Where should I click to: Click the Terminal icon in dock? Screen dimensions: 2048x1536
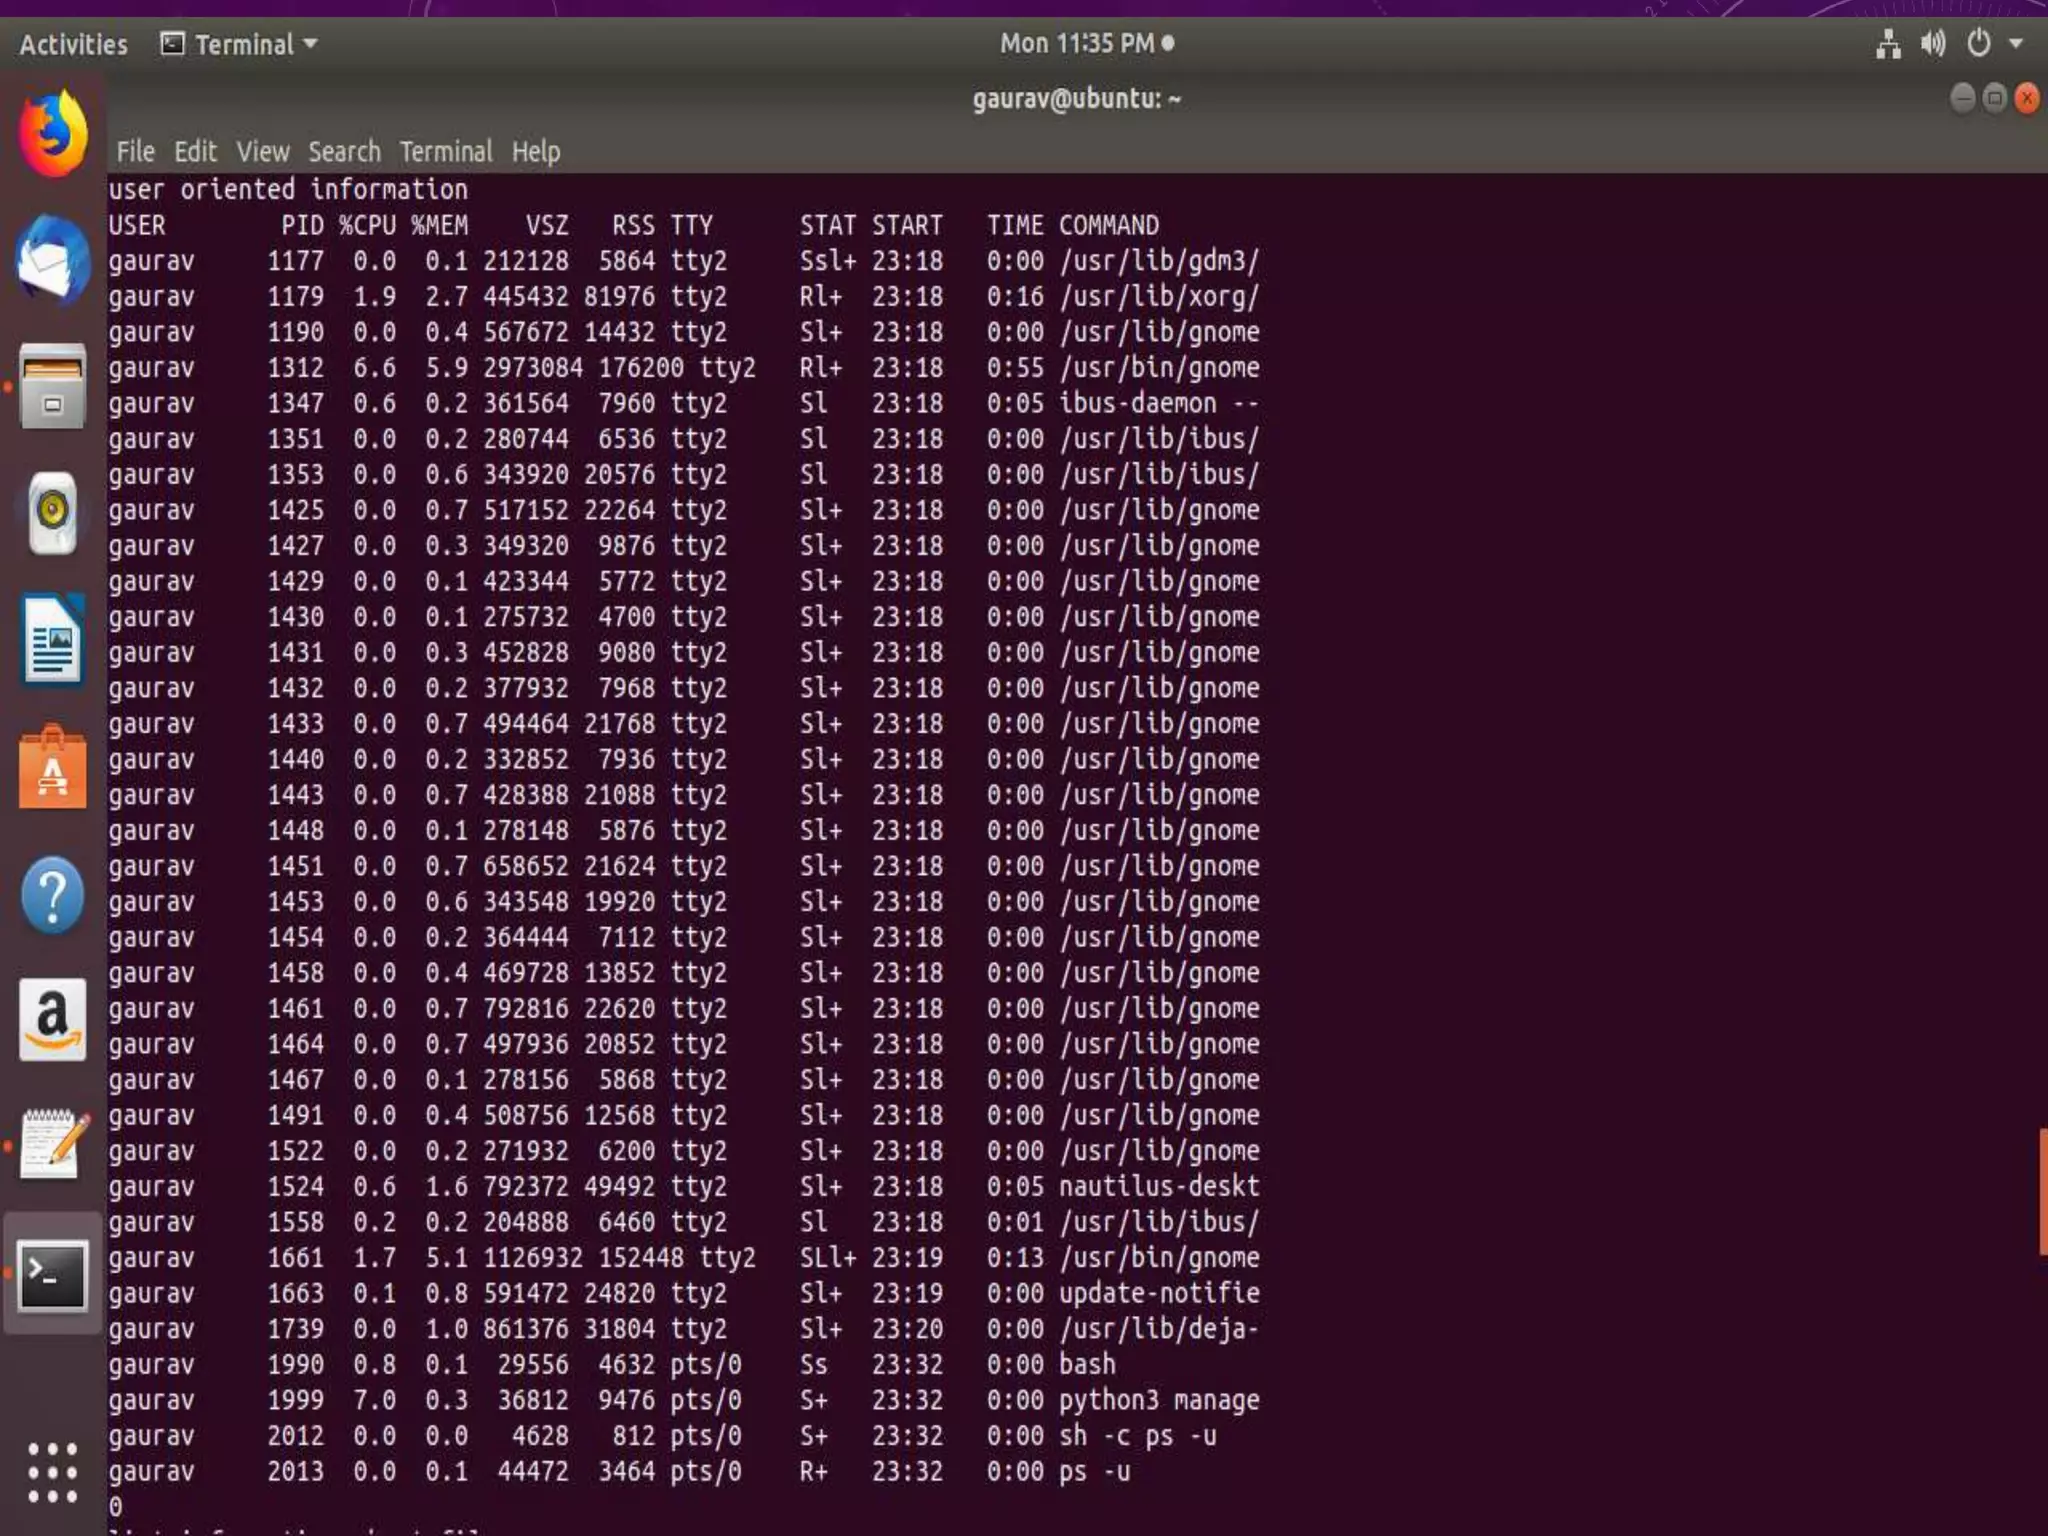(53, 1274)
